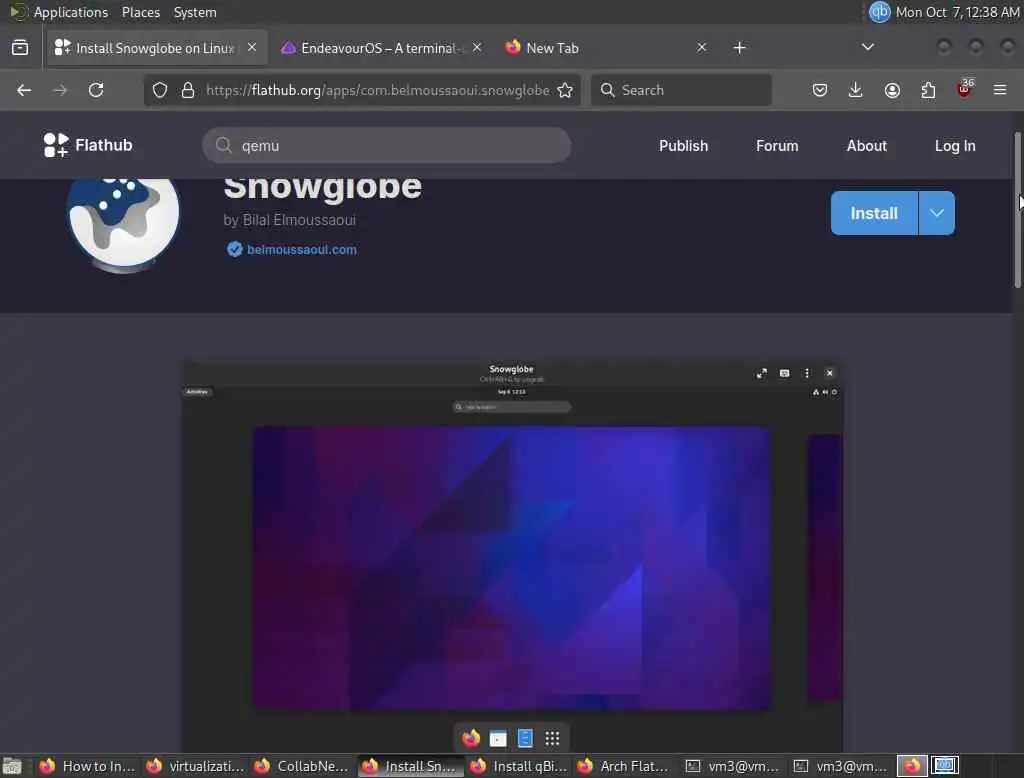Image resolution: width=1024 pixels, height=778 pixels.
Task: Click the forward navigation arrow
Action: pyautogui.click(x=60, y=90)
